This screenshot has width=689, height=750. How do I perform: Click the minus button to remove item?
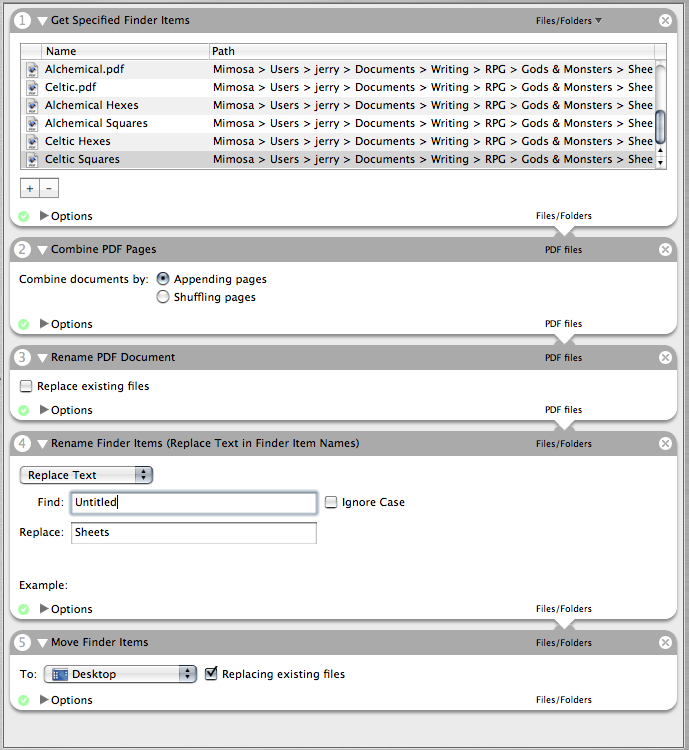pos(50,188)
